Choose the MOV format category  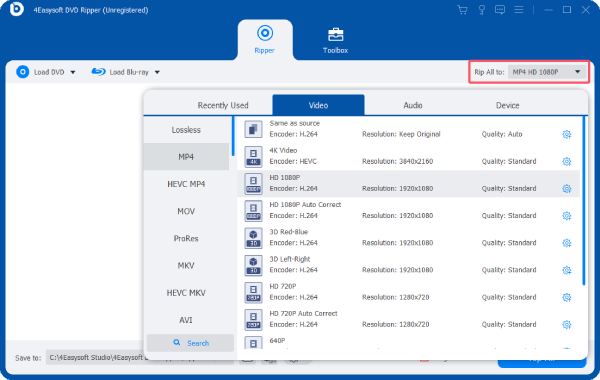click(x=186, y=211)
